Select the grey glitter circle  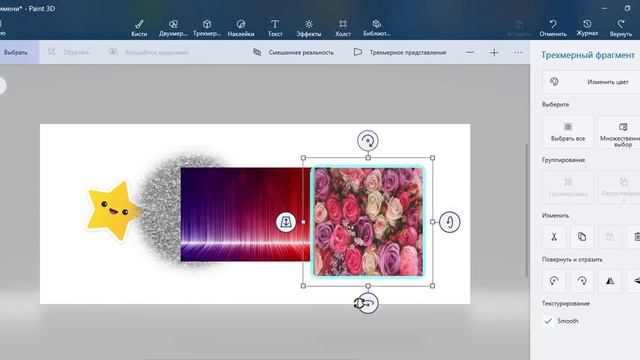(x=160, y=212)
